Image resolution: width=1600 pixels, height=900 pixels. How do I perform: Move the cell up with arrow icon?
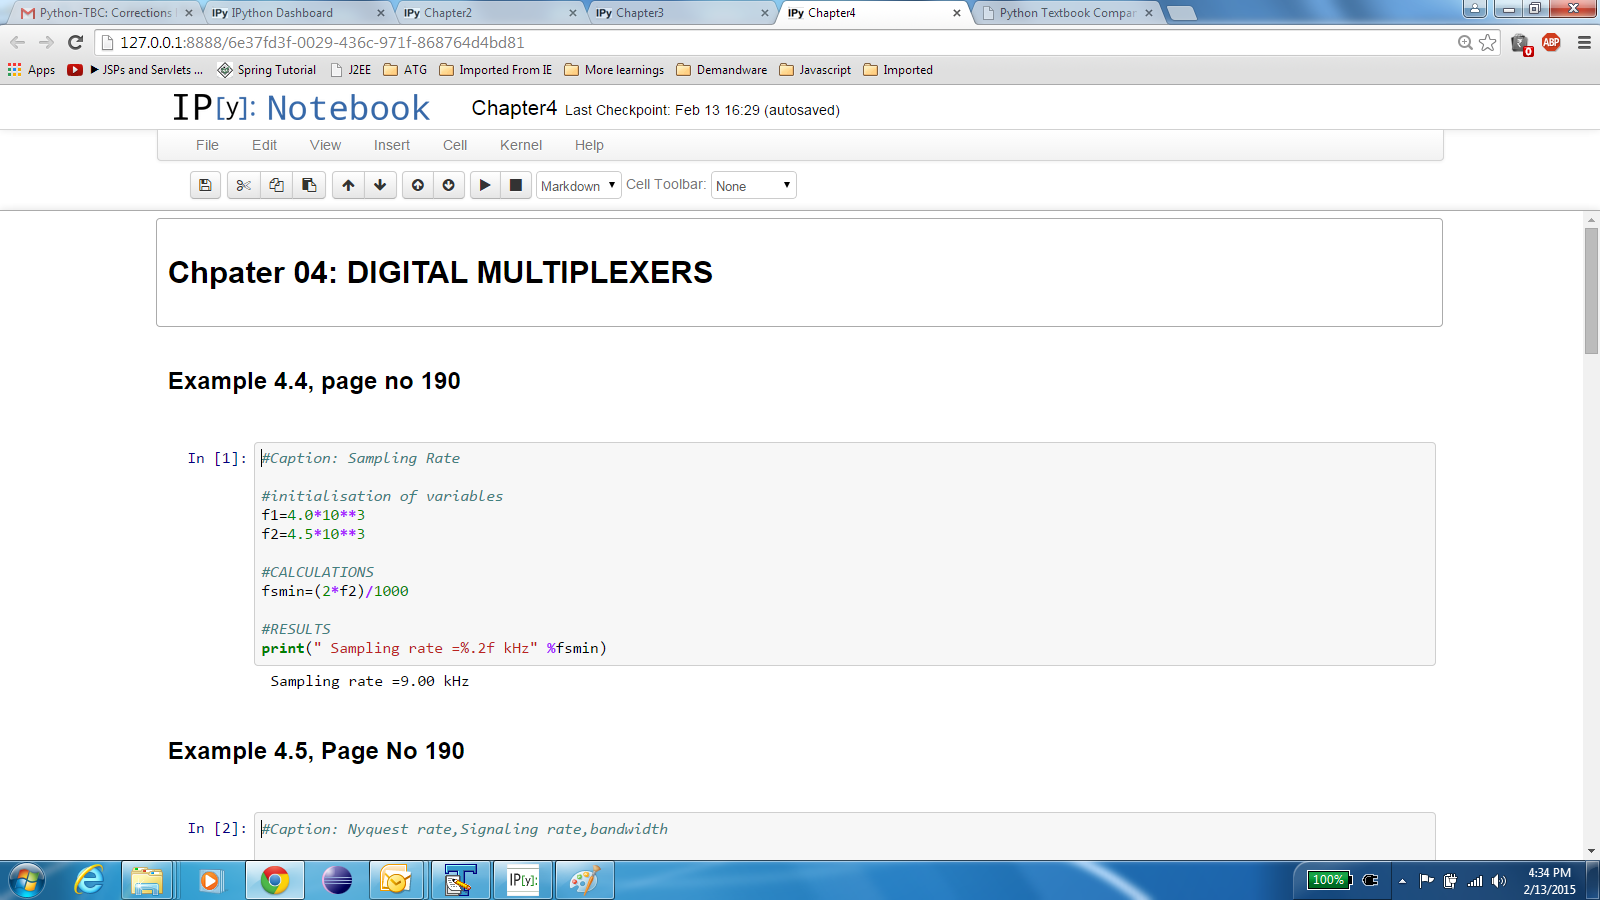[x=348, y=185]
